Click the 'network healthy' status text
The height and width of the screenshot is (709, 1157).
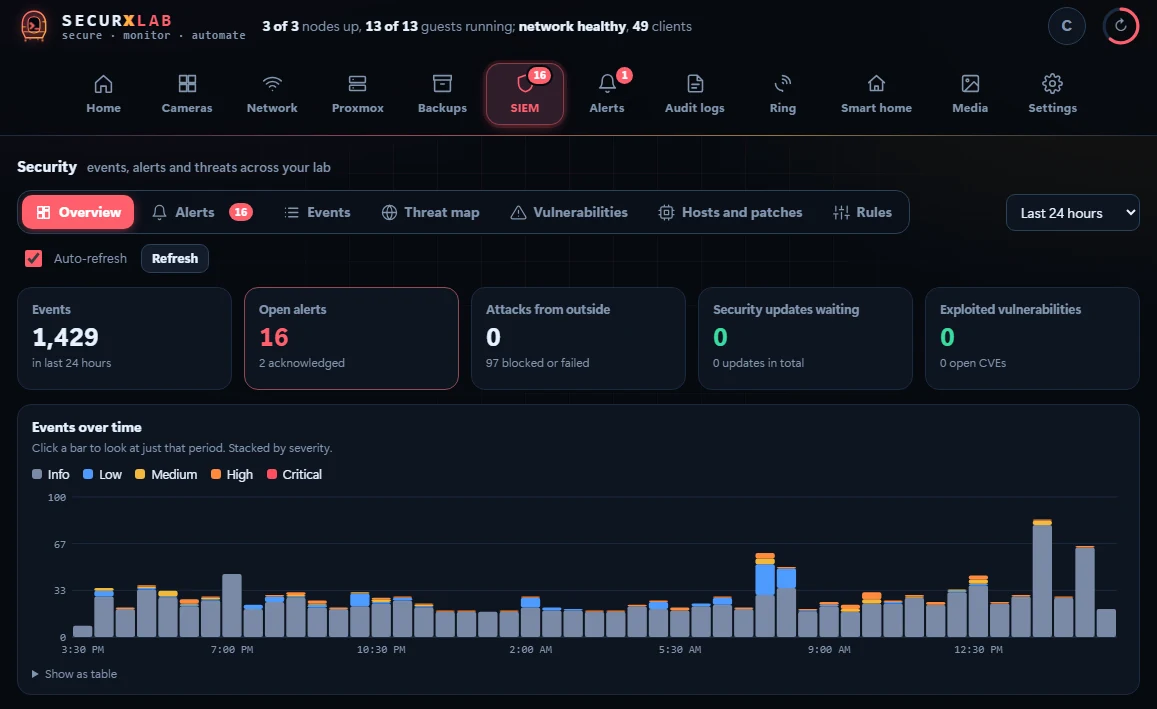click(x=573, y=27)
